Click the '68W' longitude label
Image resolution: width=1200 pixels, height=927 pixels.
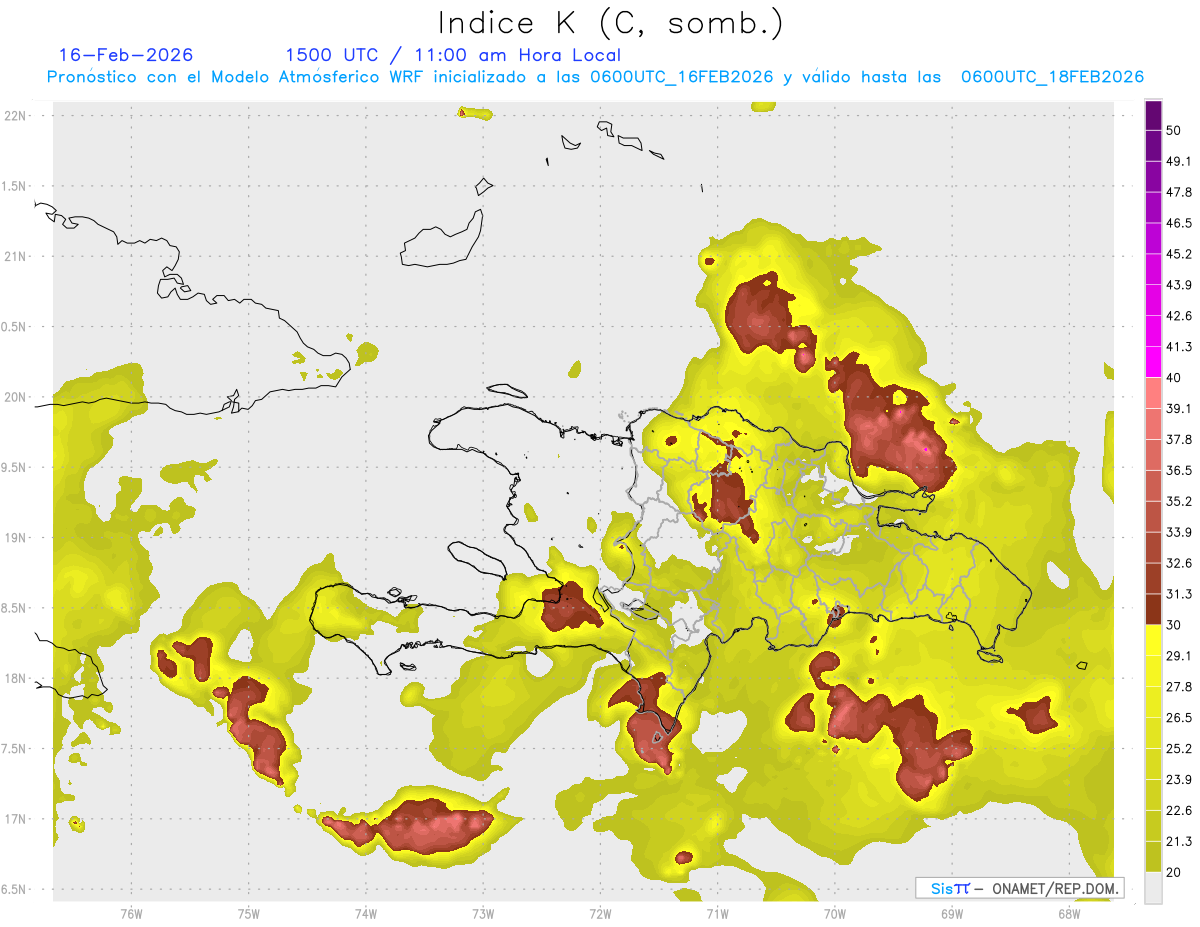coord(1069,914)
